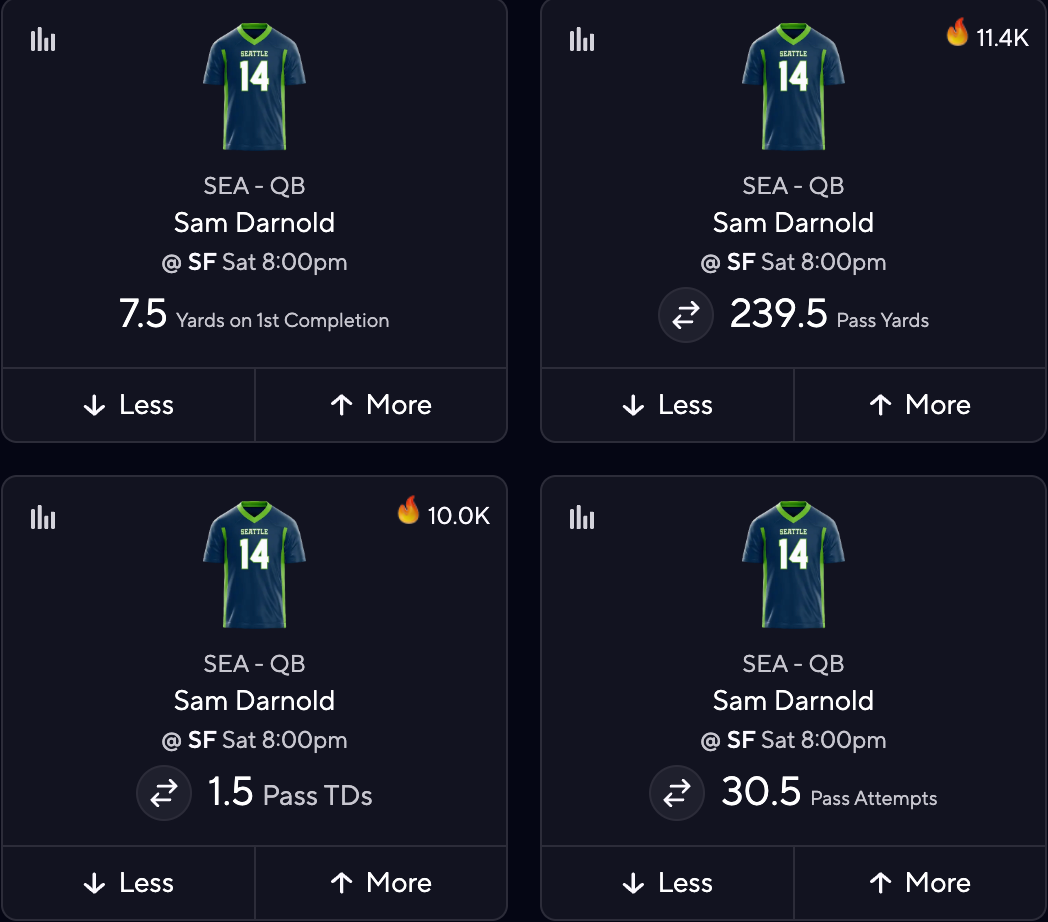Swap the alternate line for Pass Yards
The height and width of the screenshot is (922, 1048).
click(x=686, y=315)
